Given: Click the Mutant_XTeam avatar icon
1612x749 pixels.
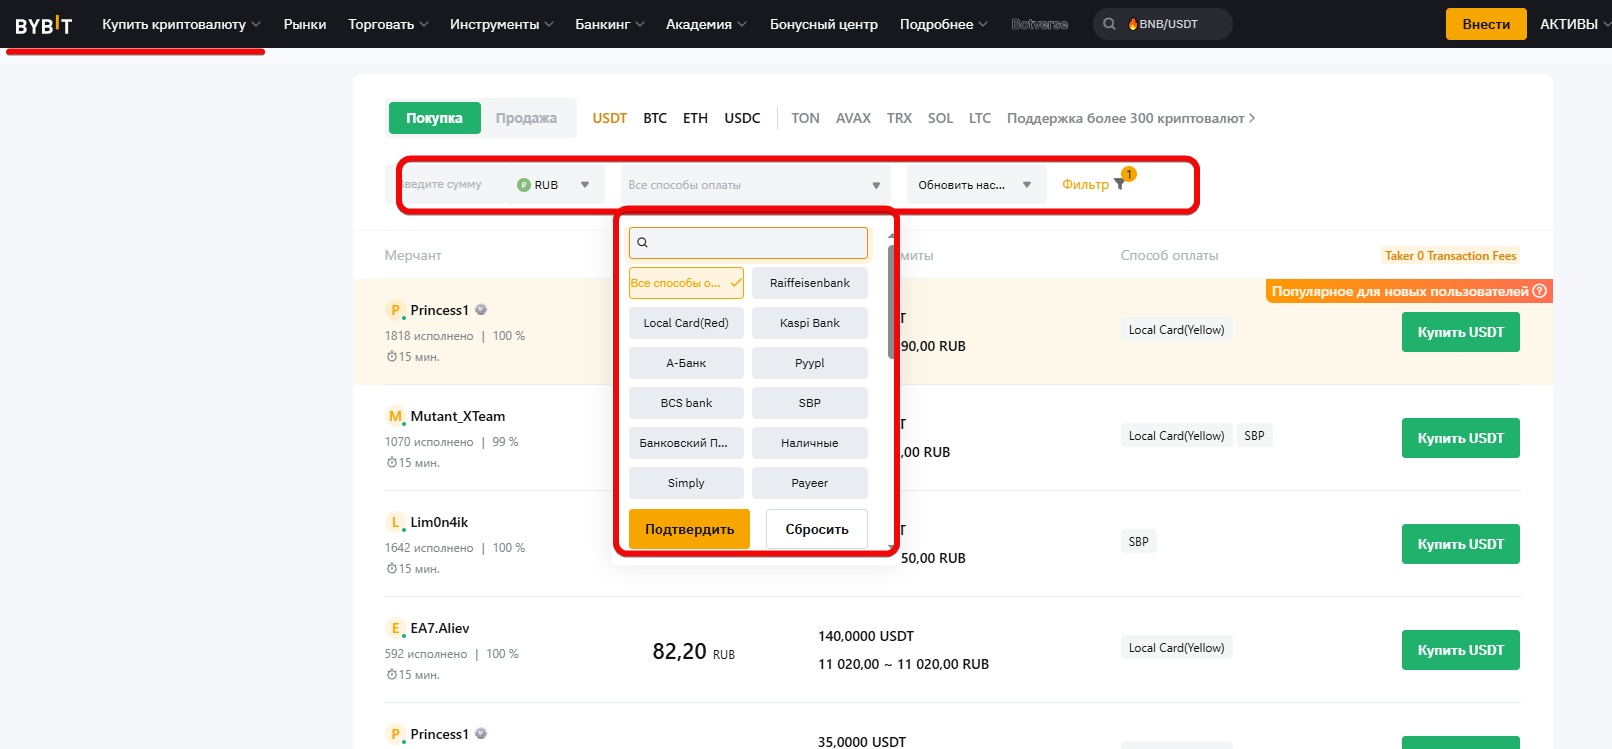Looking at the screenshot, I should [x=395, y=416].
